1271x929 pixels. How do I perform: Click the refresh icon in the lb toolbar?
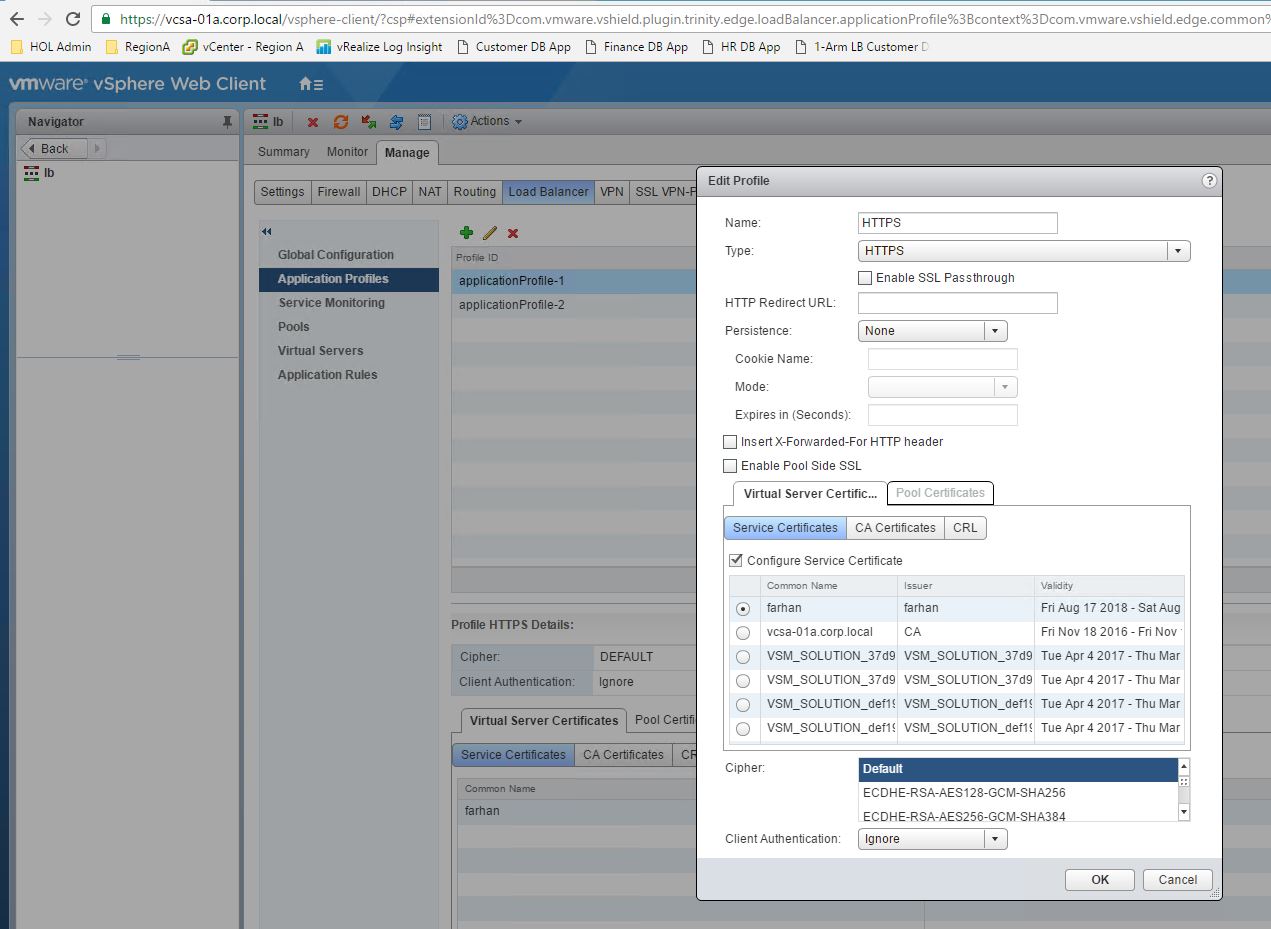(x=340, y=121)
